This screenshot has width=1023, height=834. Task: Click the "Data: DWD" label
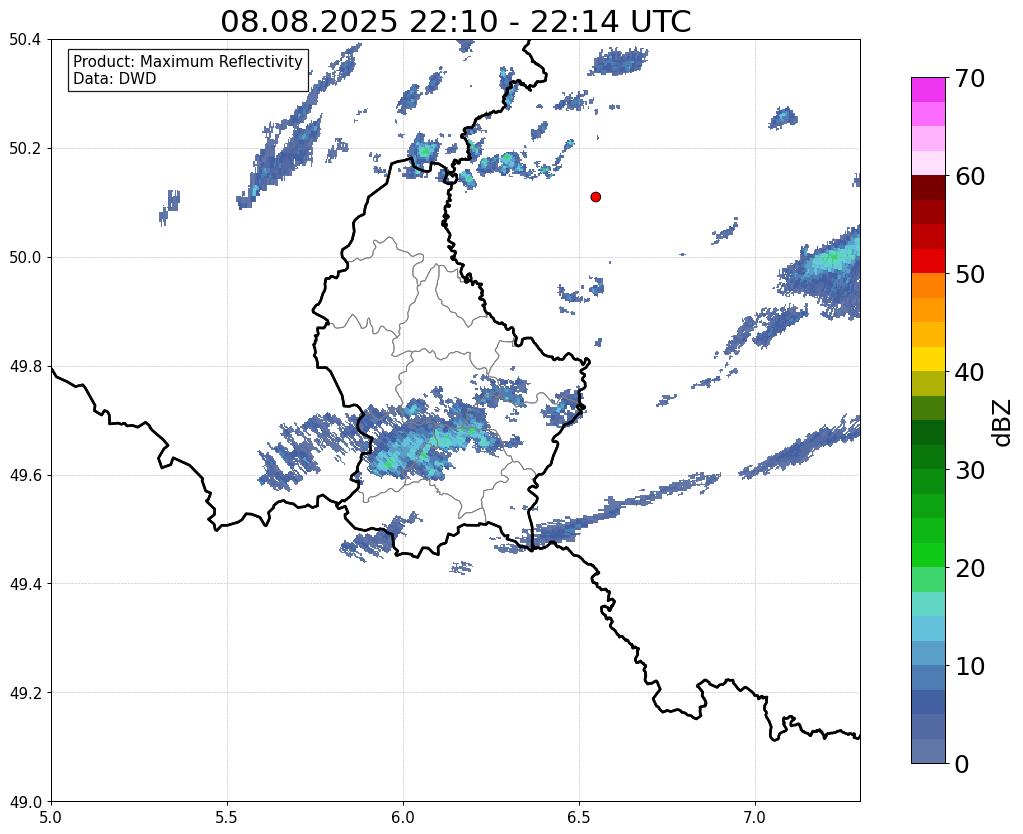click(x=115, y=78)
